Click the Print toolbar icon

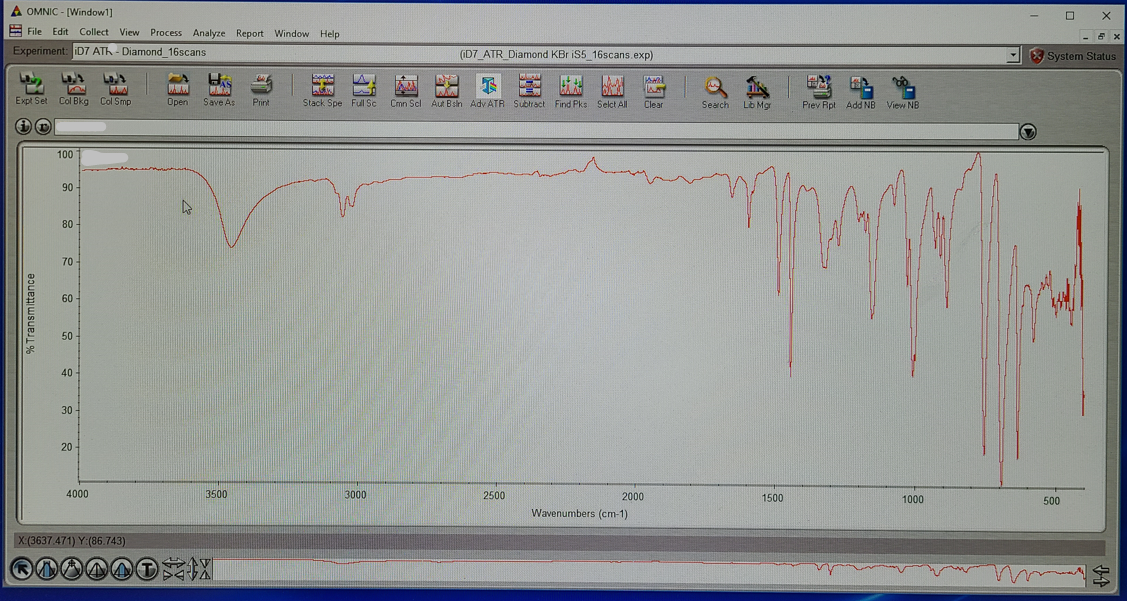[261, 90]
